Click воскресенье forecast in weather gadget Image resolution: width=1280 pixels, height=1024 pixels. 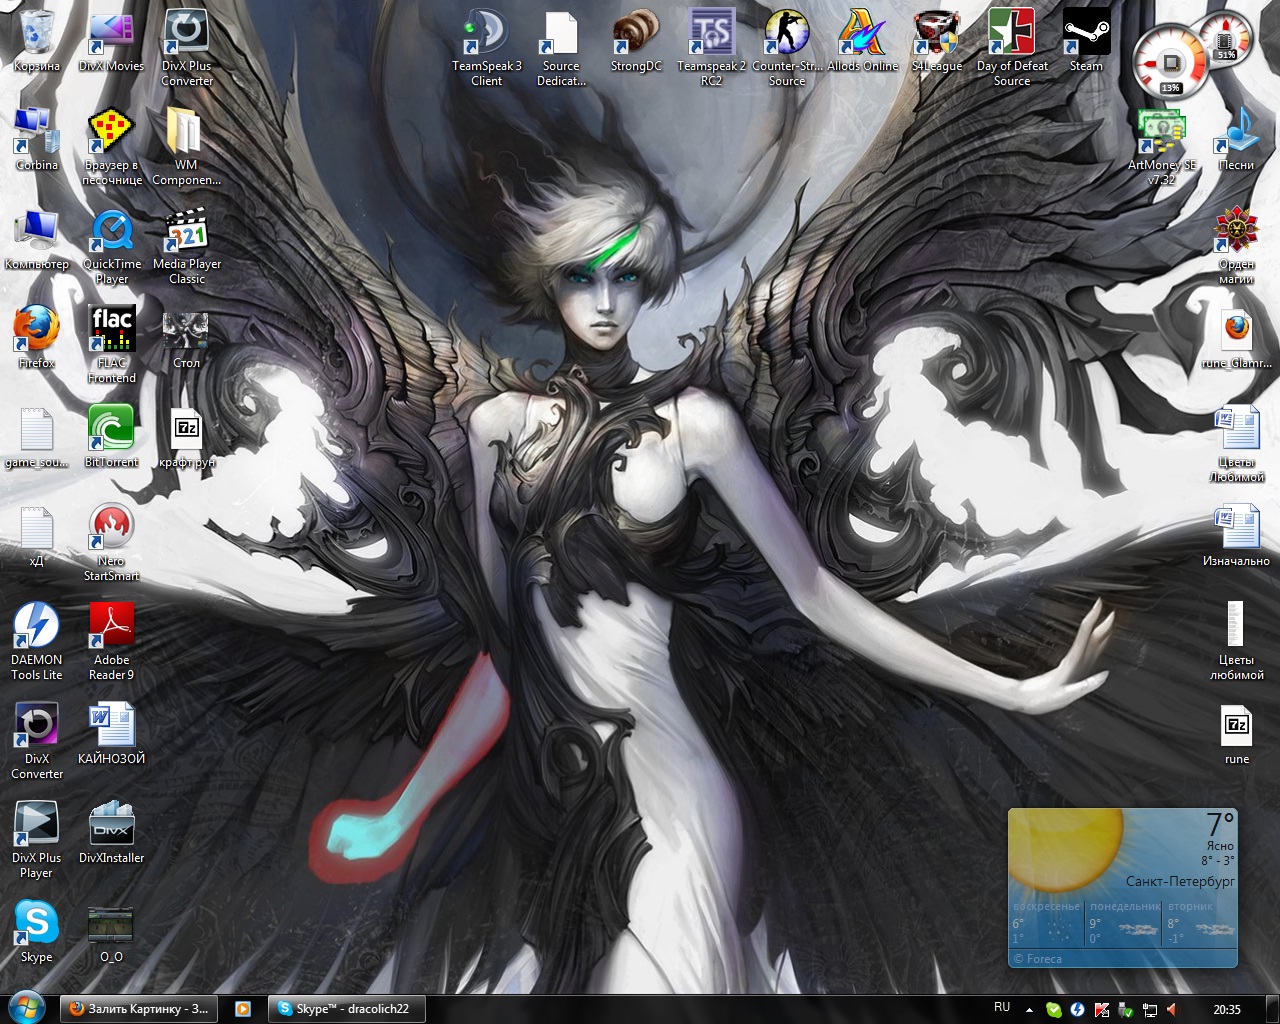click(x=1047, y=925)
